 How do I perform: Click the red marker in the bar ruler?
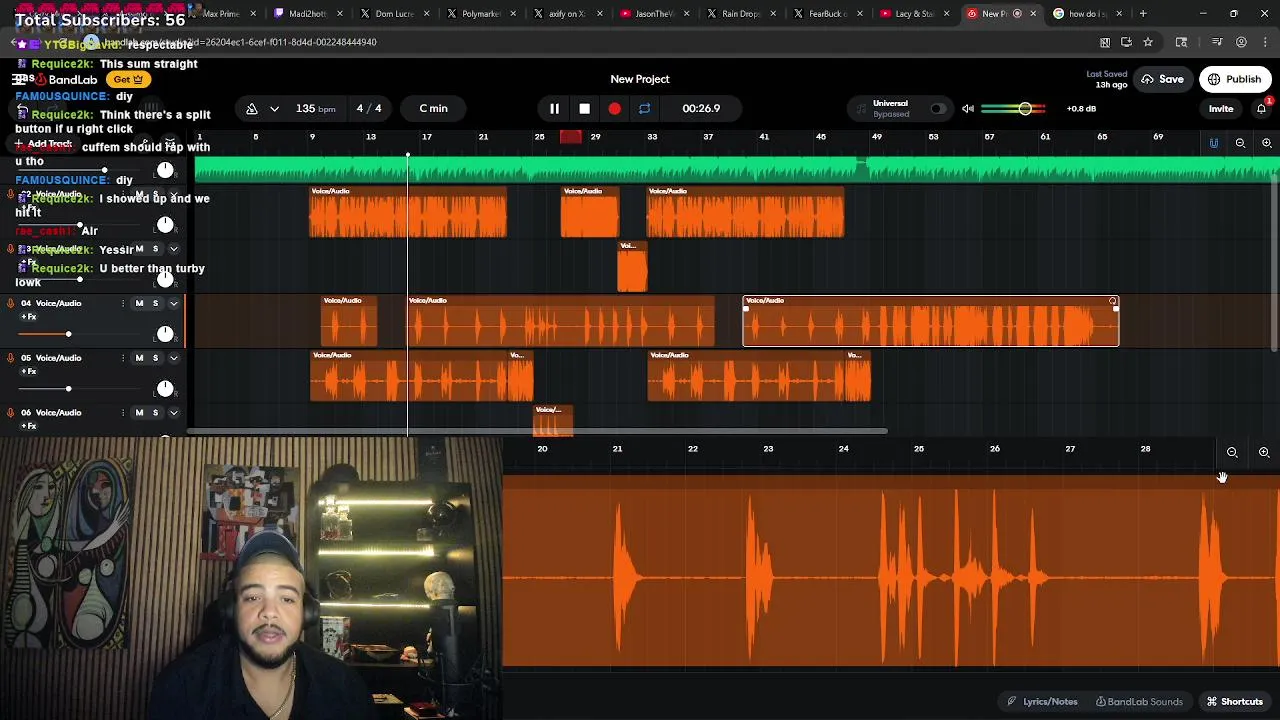571,137
